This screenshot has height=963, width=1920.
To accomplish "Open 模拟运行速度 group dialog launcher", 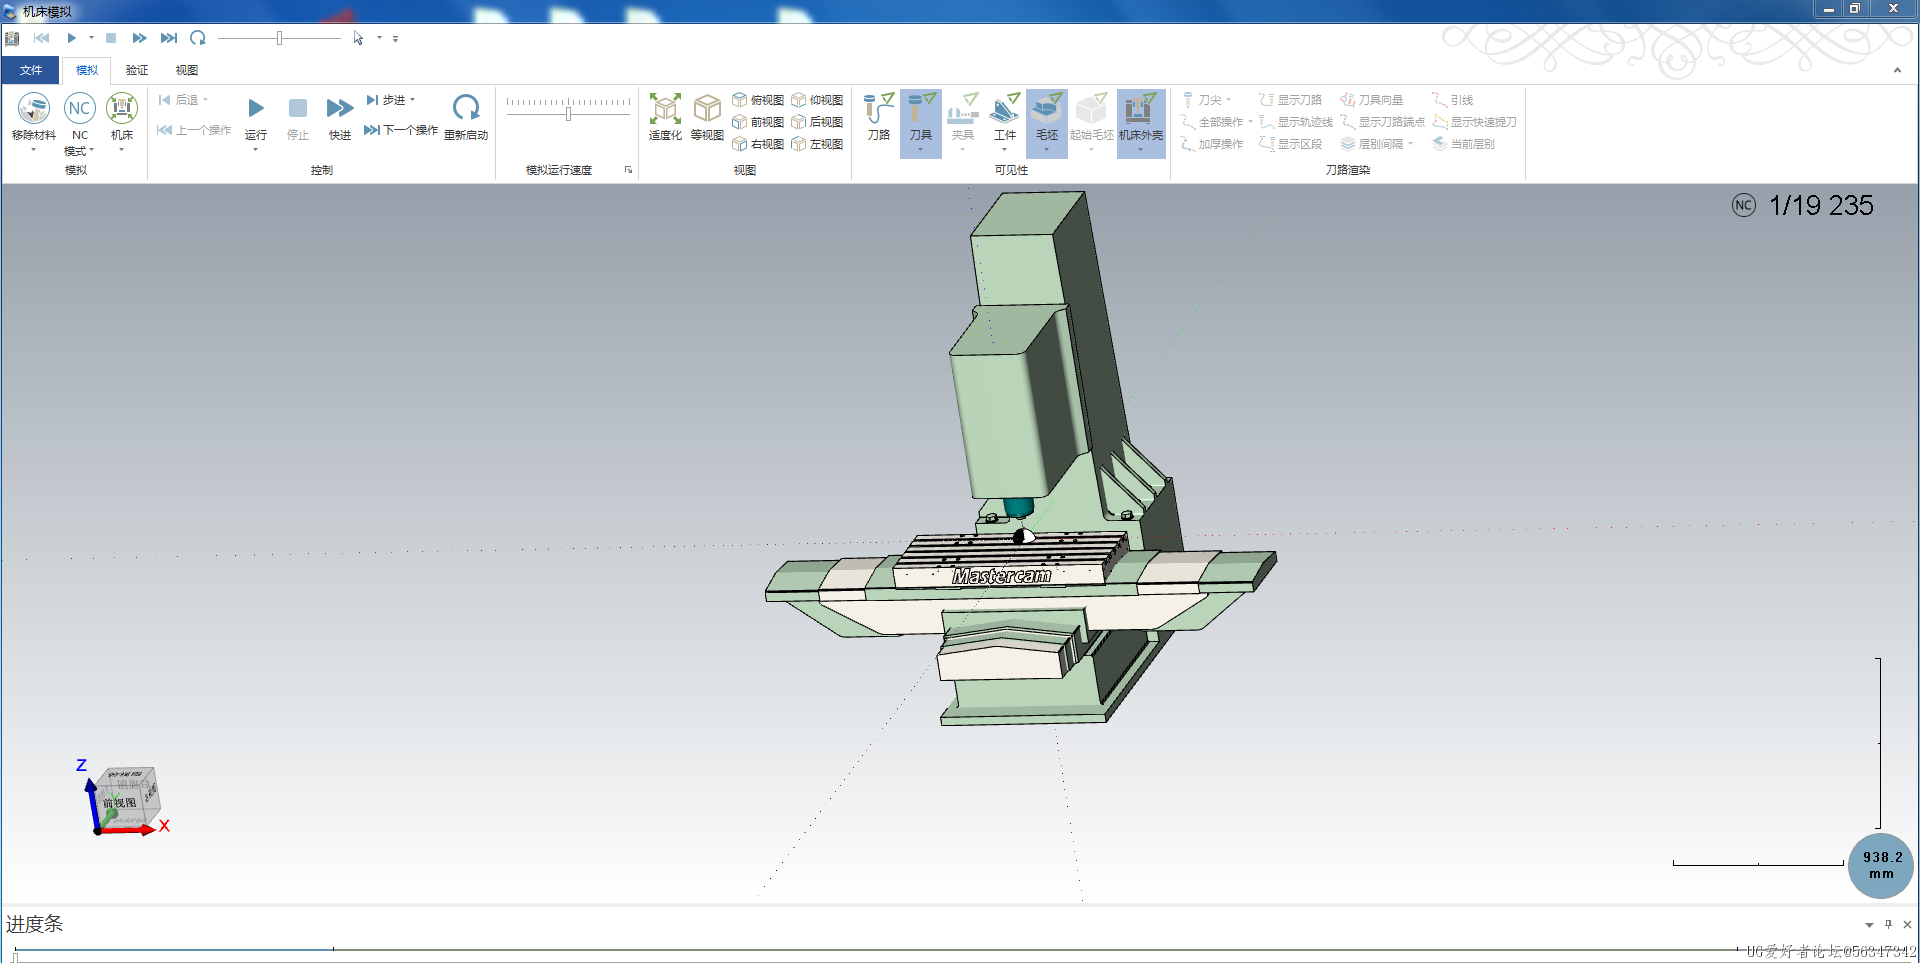I will [x=628, y=170].
